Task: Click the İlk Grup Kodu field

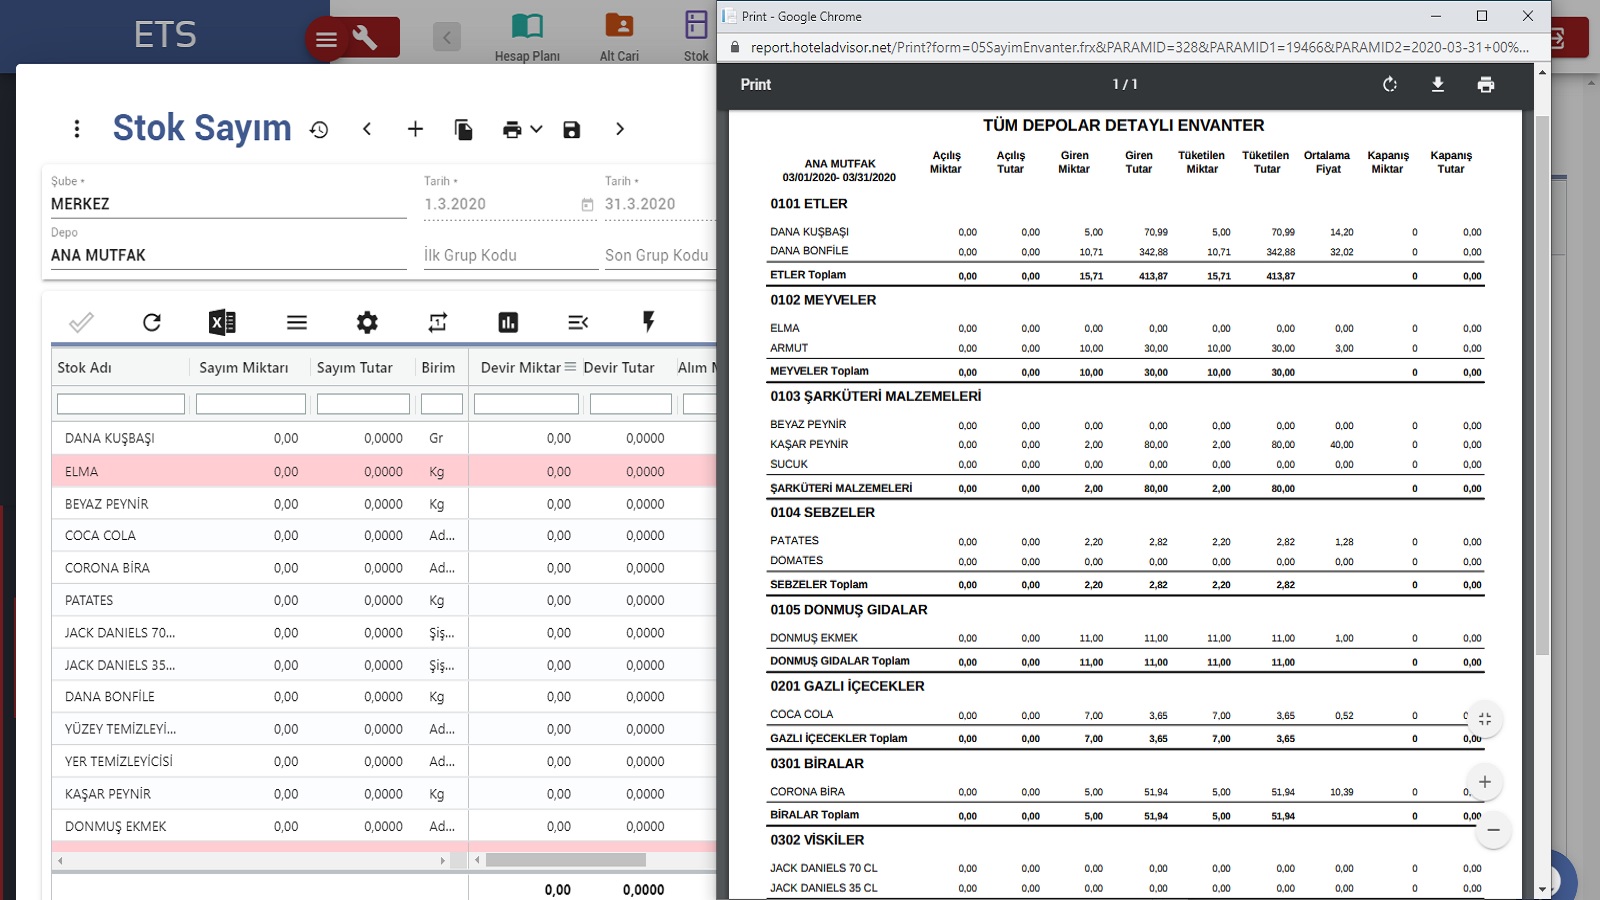Action: click(x=510, y=255)
